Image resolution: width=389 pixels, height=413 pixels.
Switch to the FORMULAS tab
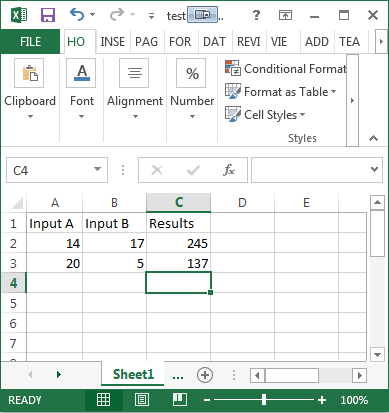point(180,42)
